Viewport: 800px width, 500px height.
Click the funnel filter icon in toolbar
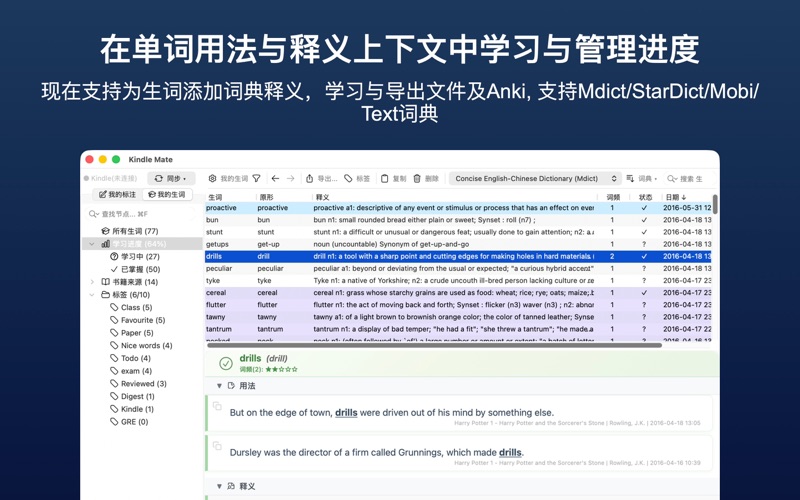257,178
